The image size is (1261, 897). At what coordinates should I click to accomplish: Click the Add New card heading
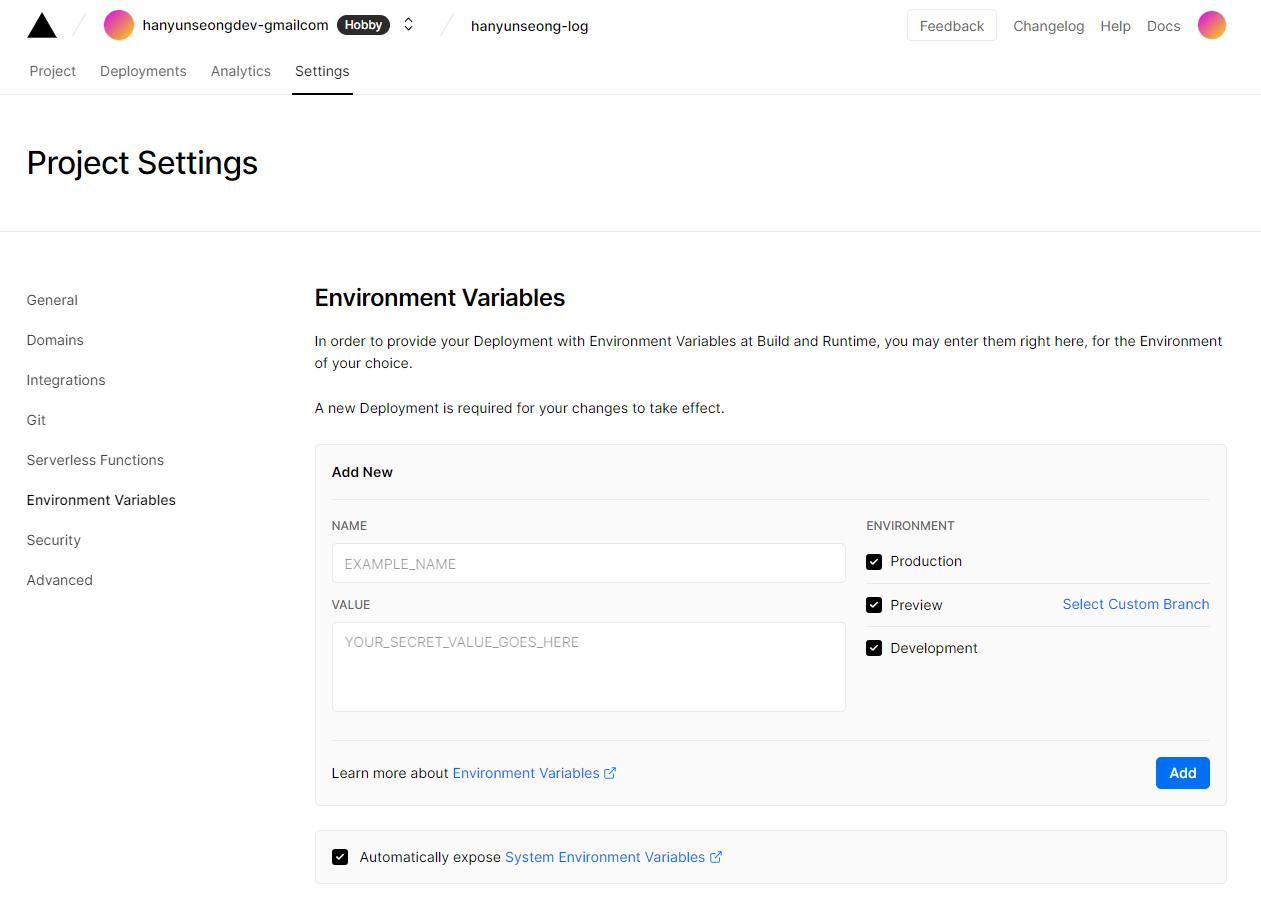(362, 472)
